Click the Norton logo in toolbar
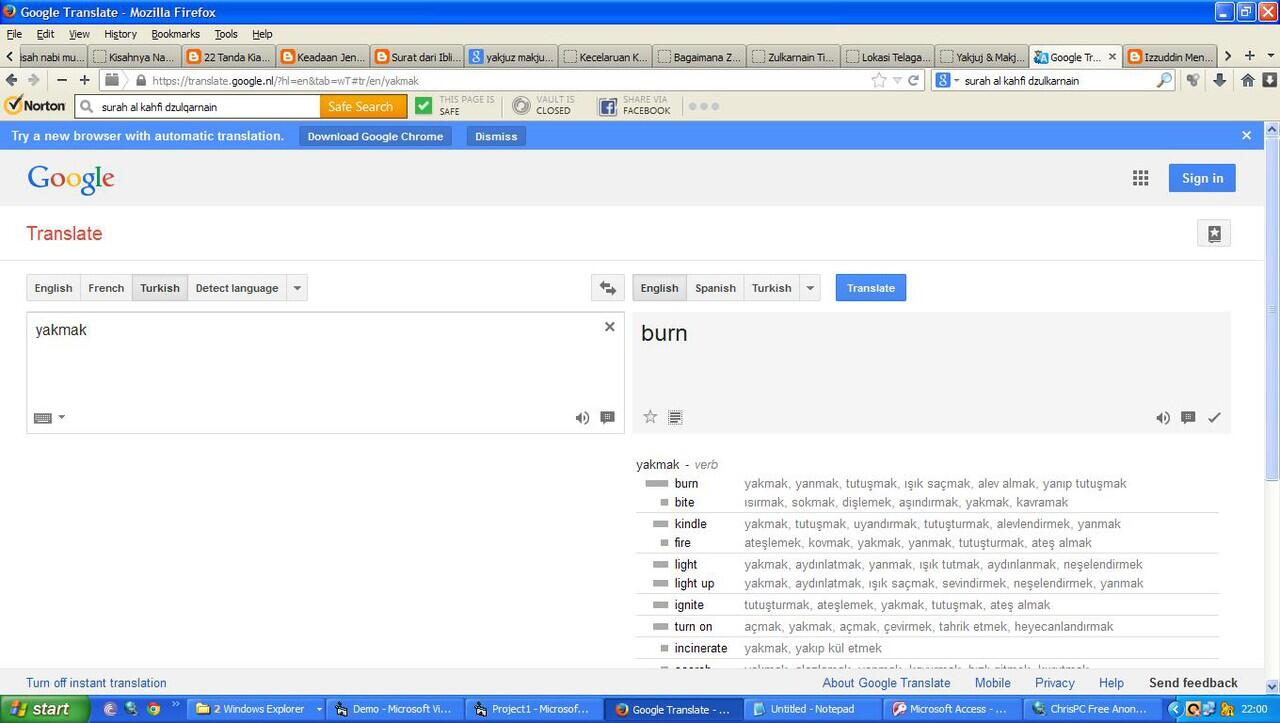This screenshot has width=1280, height=723. pyautogui.click(x=35, y=105)
